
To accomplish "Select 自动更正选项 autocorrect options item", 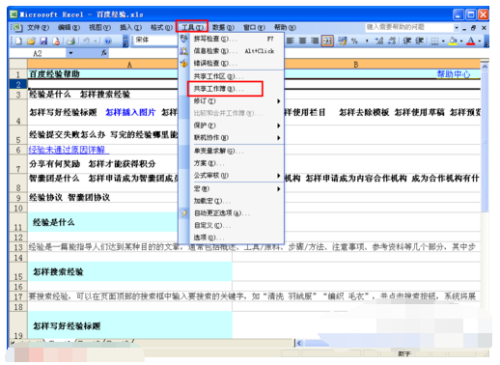I will coord(232,213).
